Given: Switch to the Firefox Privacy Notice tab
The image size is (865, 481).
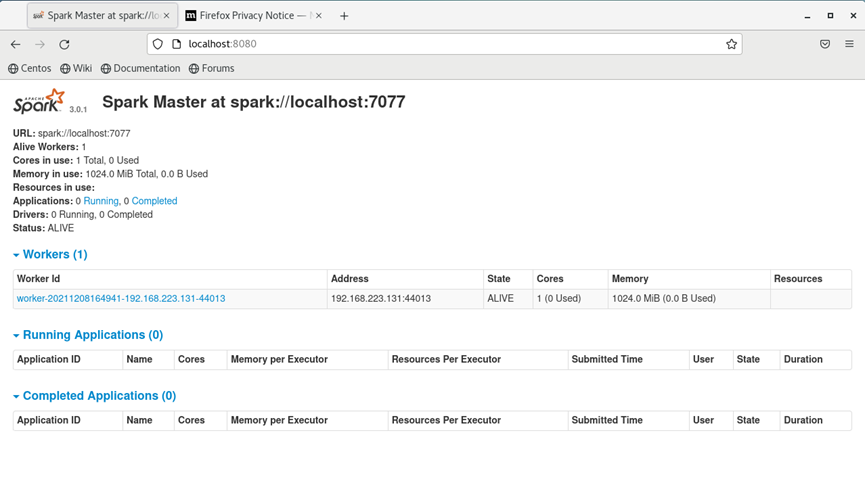Looking at the screenshot, I should tap(254, 16).
